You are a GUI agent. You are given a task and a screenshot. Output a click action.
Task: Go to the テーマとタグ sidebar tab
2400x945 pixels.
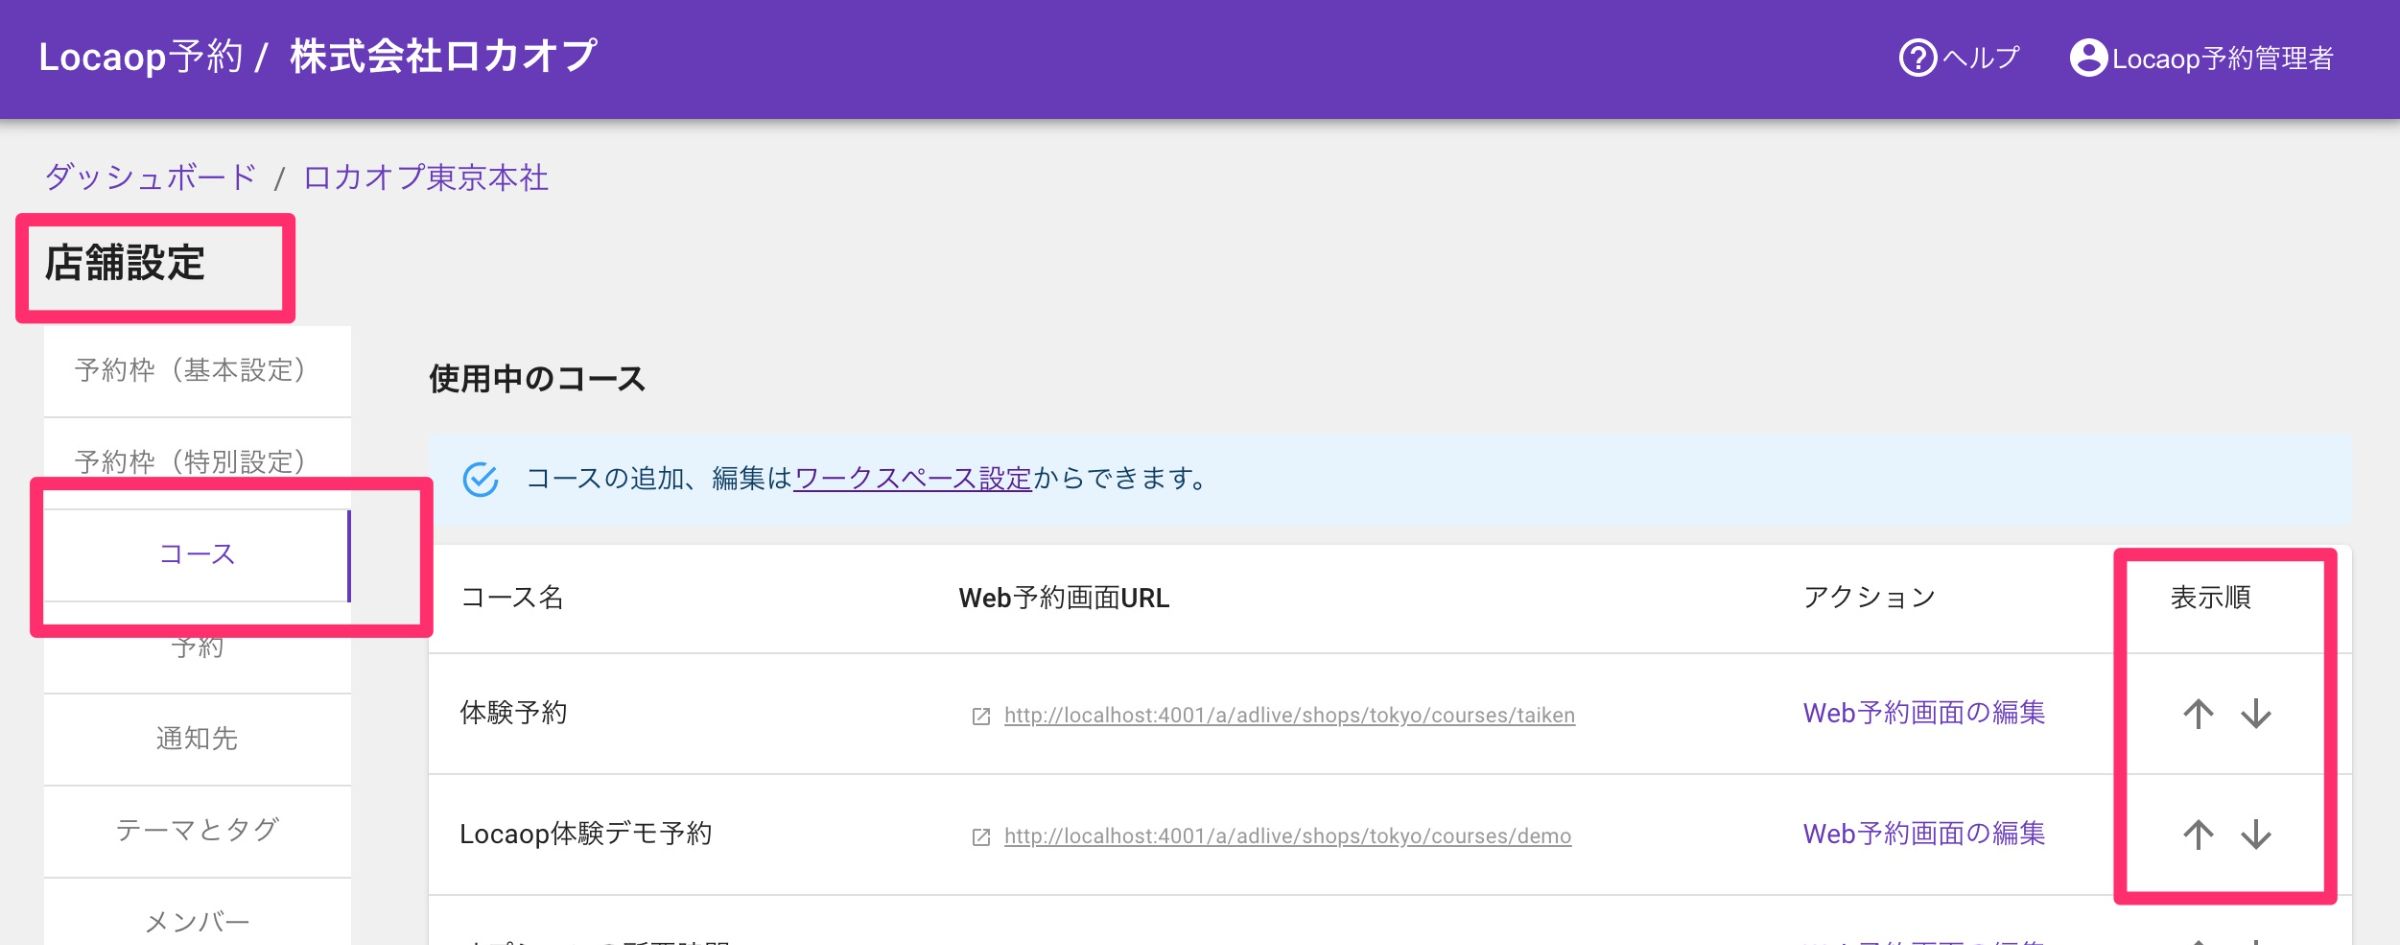[197, 830]
